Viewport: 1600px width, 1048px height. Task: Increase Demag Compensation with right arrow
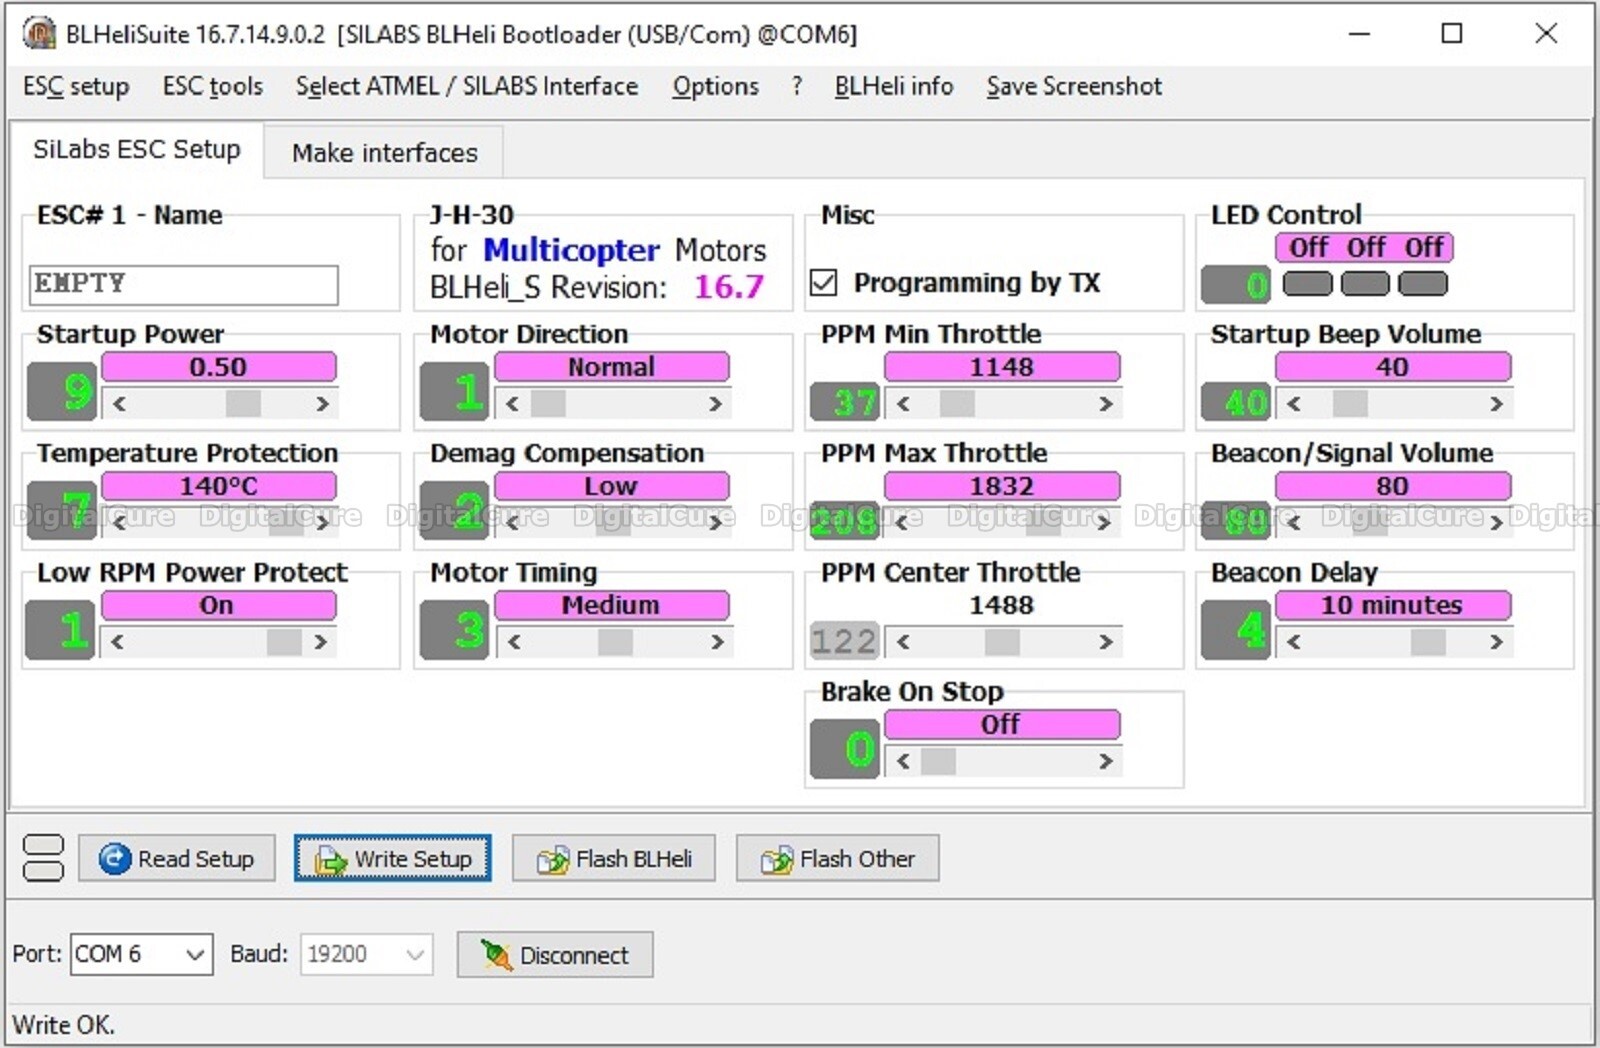715,523
